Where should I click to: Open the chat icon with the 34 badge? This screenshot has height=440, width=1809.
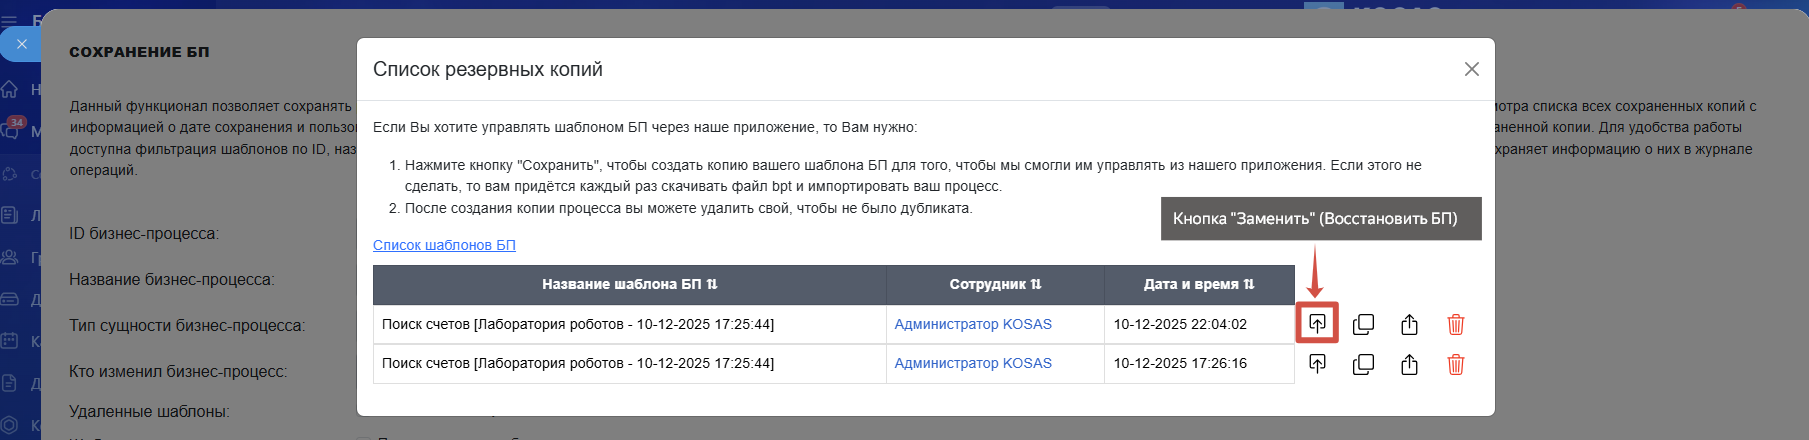click(x=12, y=130)
